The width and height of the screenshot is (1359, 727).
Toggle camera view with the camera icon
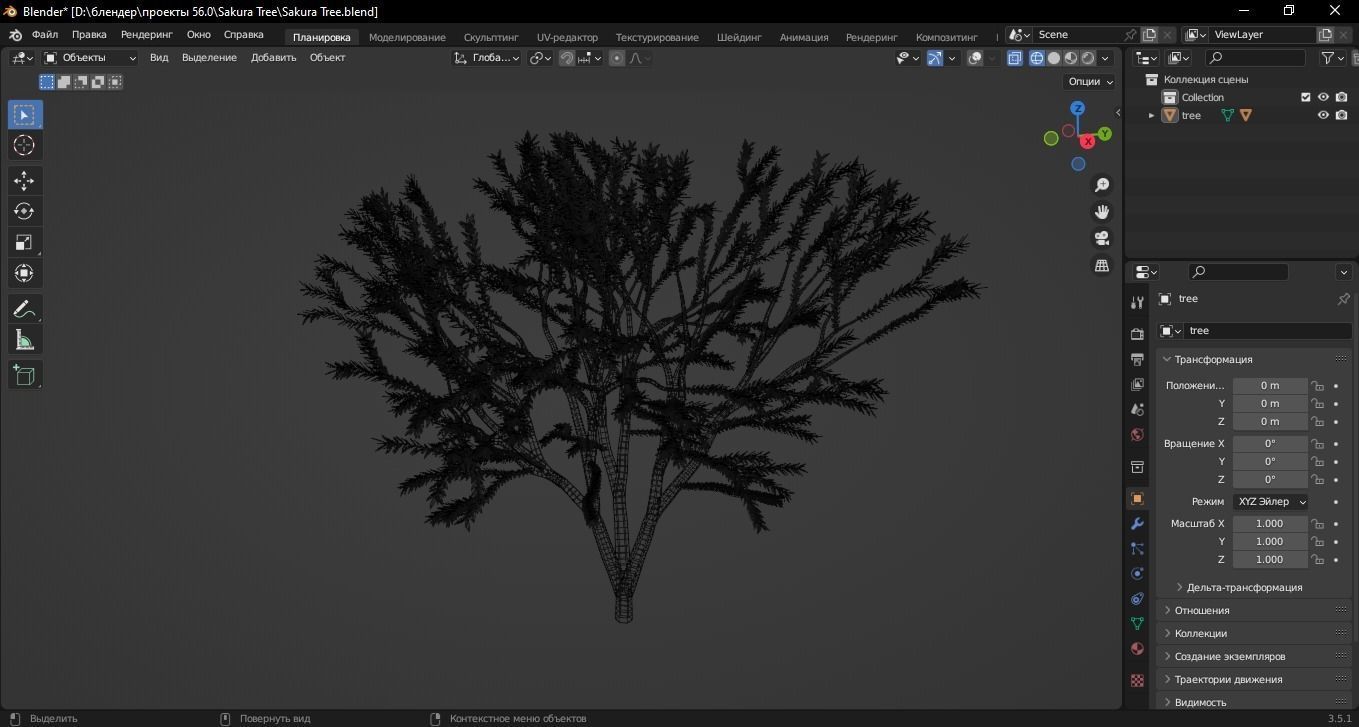pyautogui.click(x=1102, y=238)
